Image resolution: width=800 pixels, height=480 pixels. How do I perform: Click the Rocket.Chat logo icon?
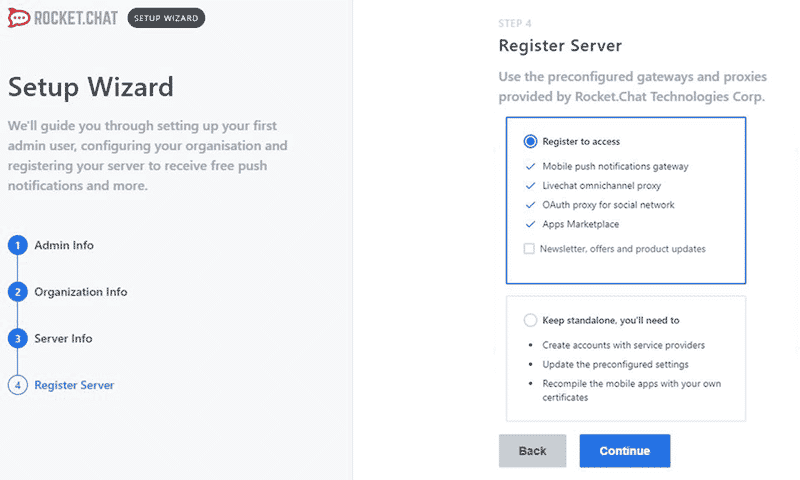19,18
